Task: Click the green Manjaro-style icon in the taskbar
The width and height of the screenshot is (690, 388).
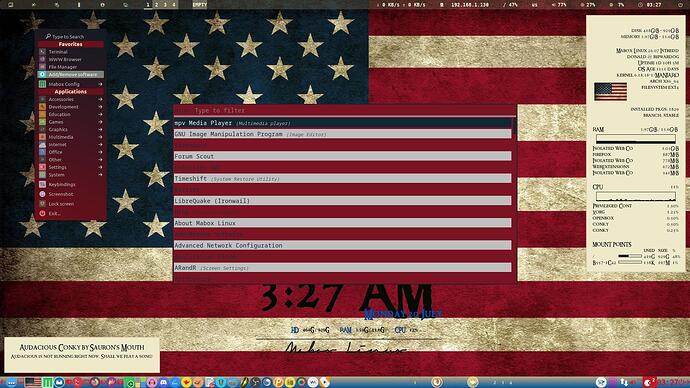Action: (47, 382)
